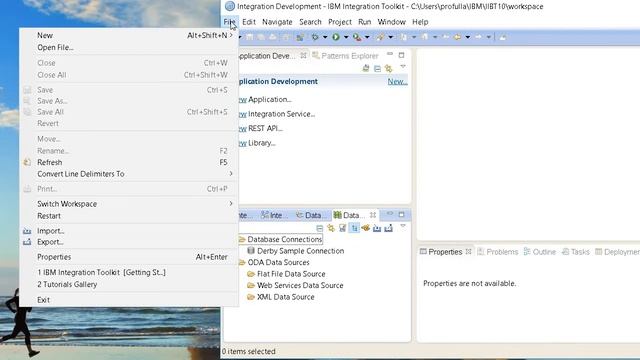
Task: Select Exit from the File menu
Action: [x=129, y=300]
